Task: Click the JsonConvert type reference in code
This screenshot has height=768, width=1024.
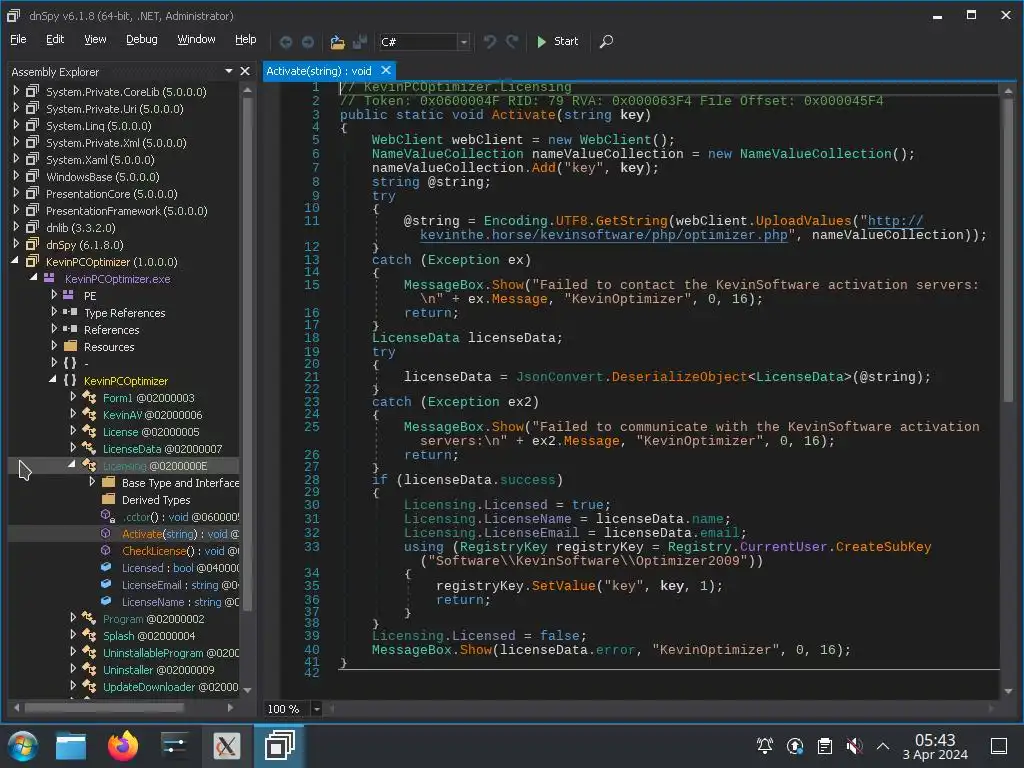Action: point(560,377)
